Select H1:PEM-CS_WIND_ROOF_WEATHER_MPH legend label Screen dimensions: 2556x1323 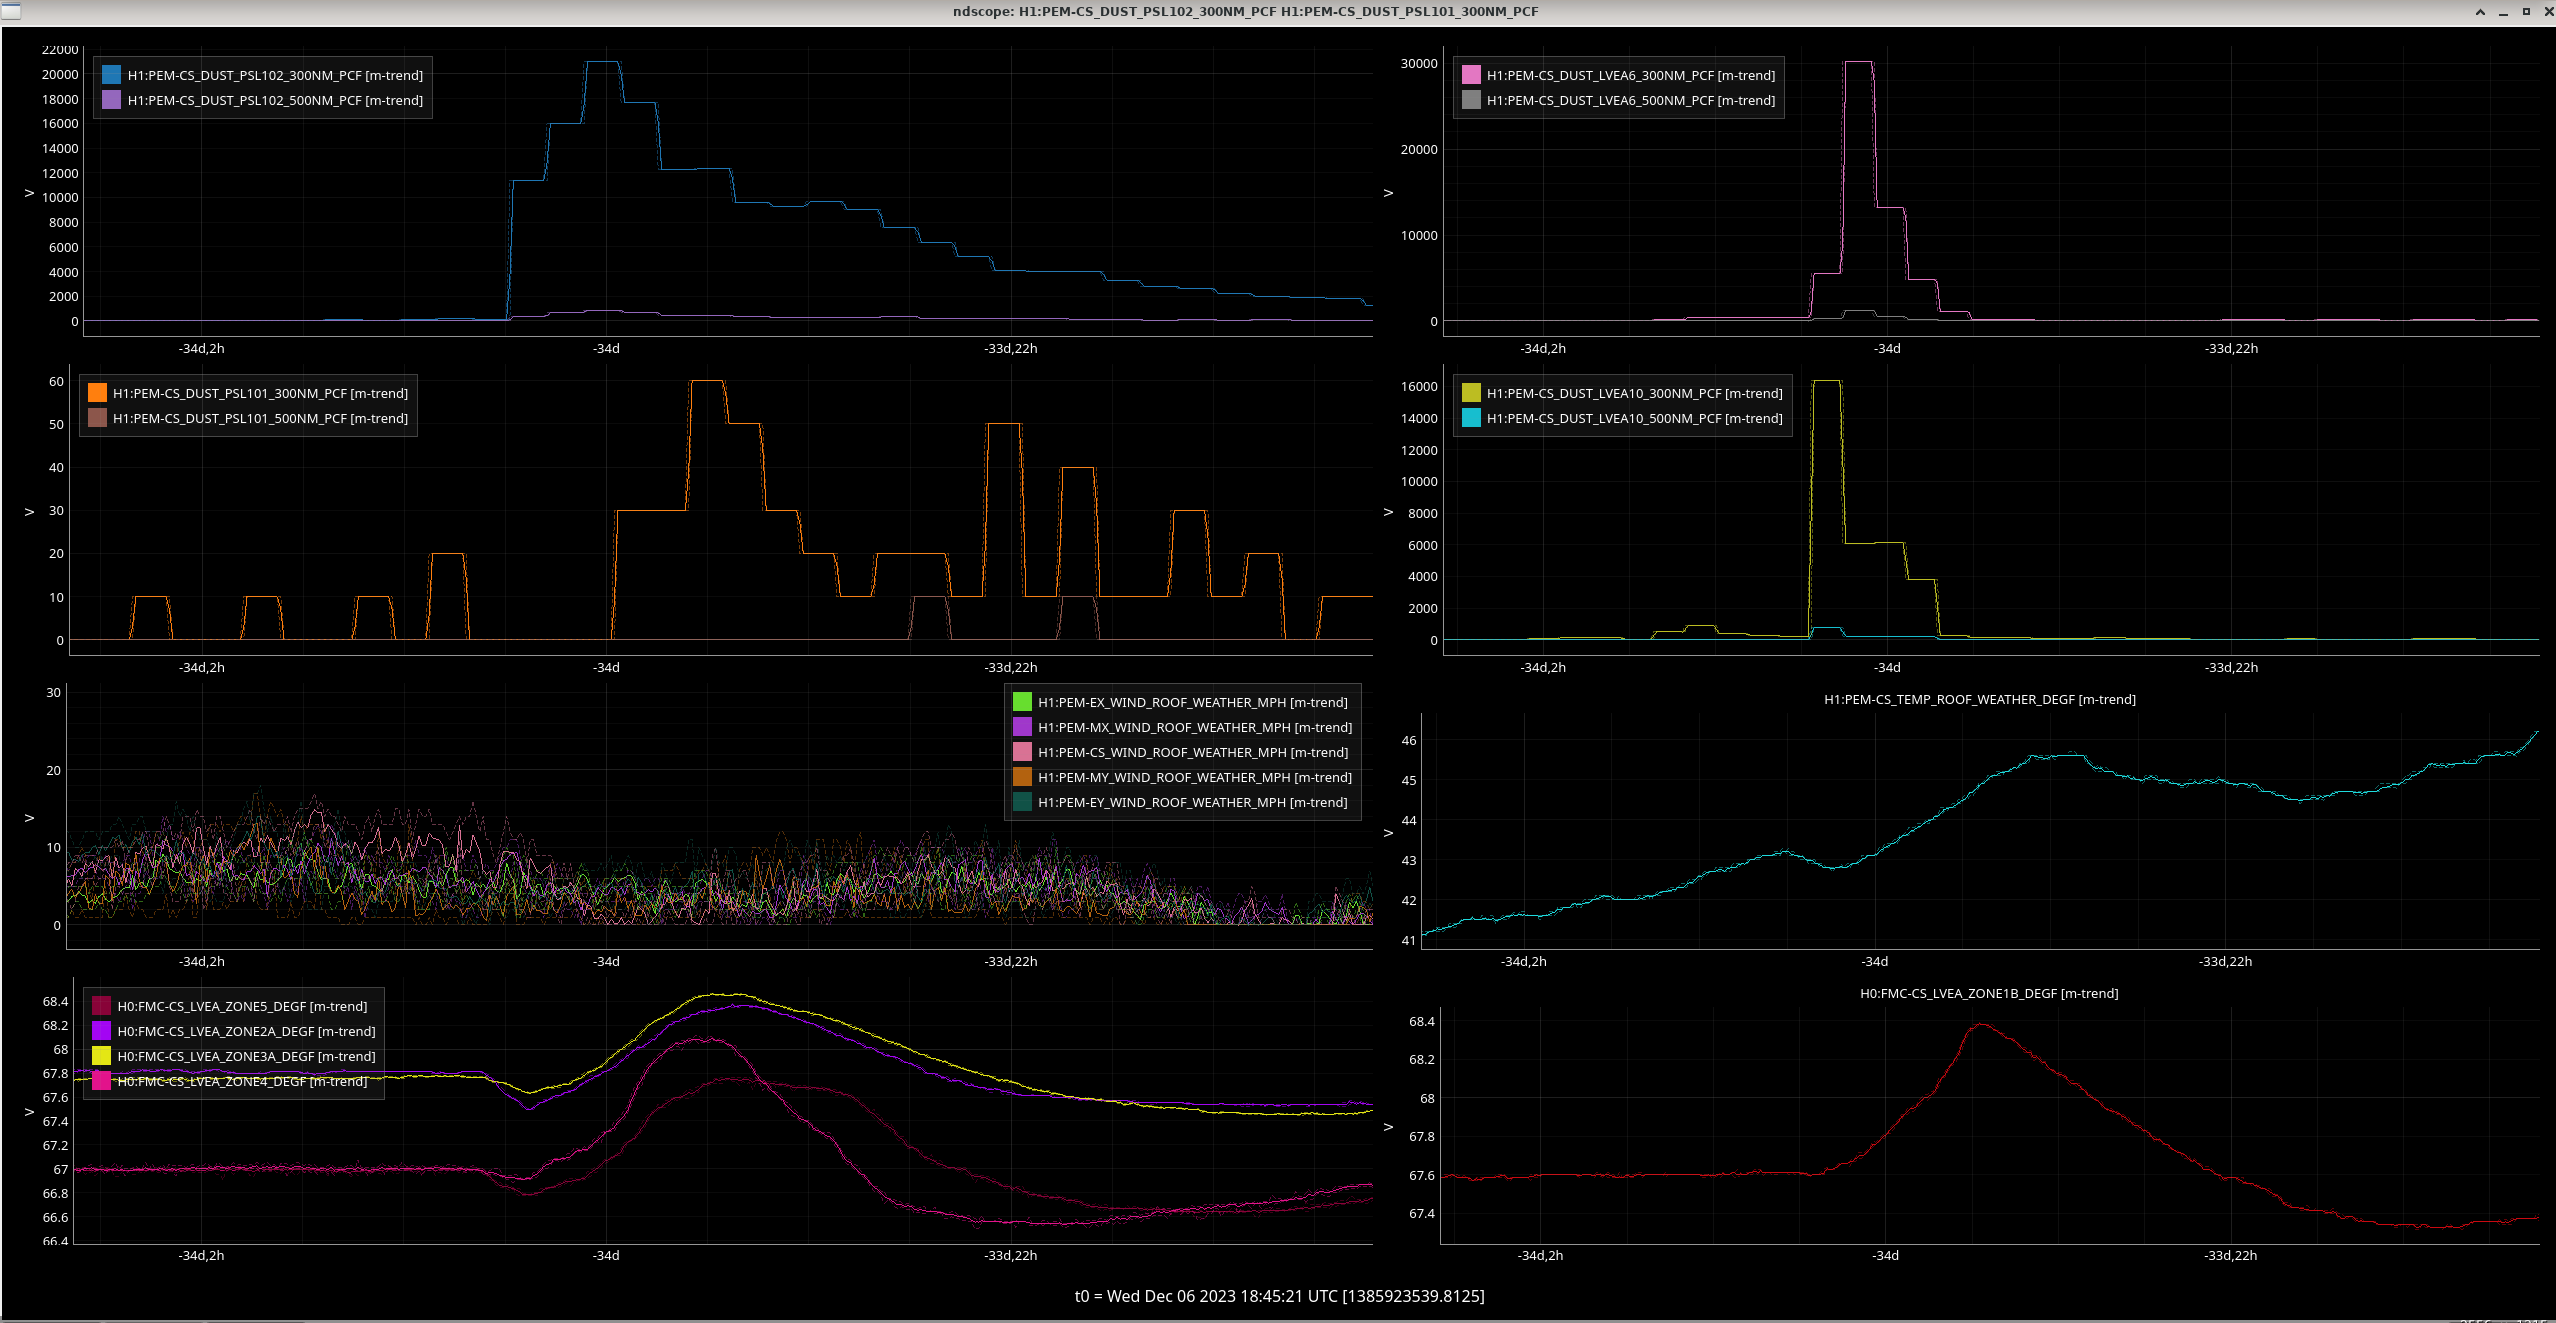click(1192, 752)
